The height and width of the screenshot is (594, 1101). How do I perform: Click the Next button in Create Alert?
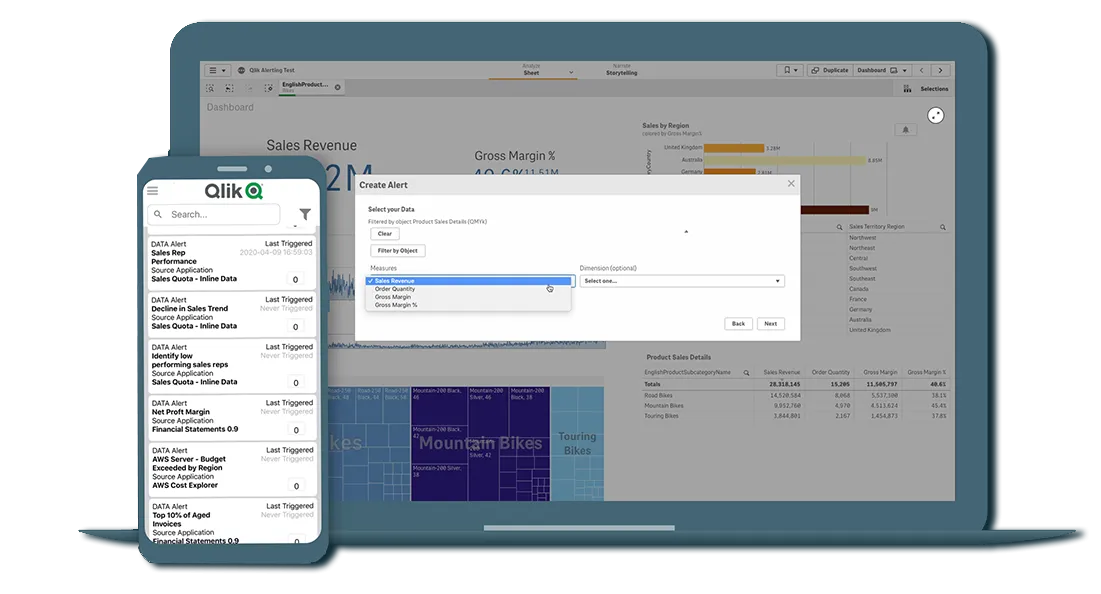tap(770, 324)
